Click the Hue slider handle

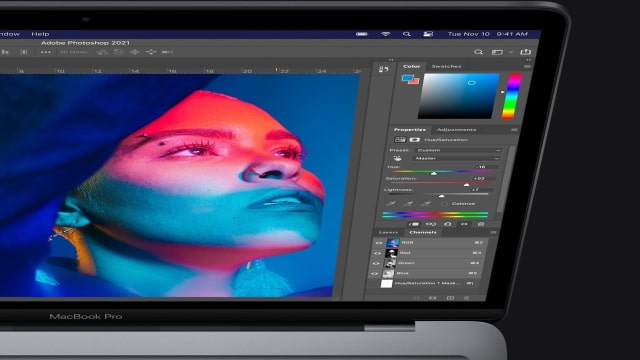(x=434, y=173)
